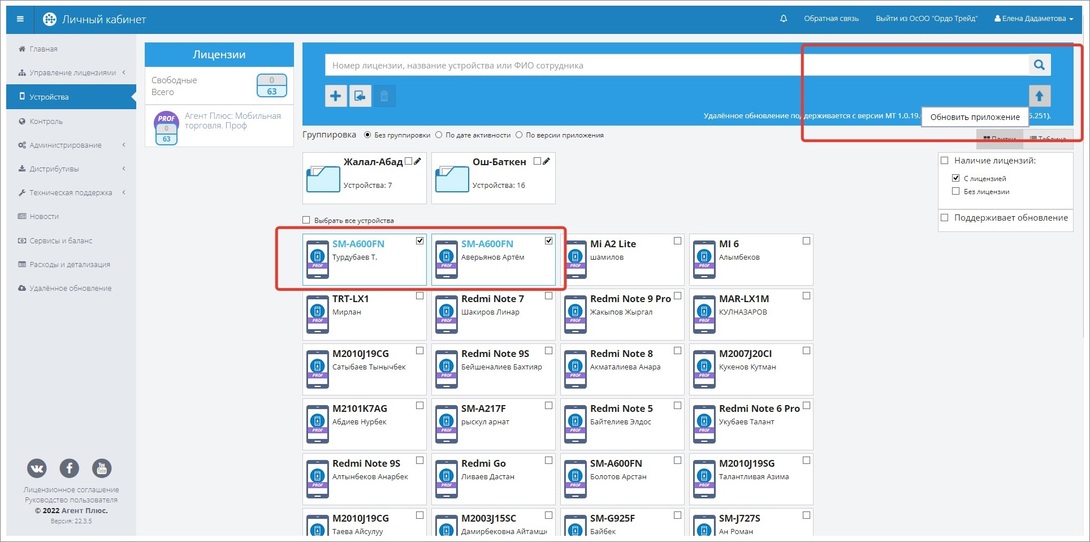Click the Личный кабинет logo icon
Viewport: 1090px width, 542px height.
pyautogui.click(x=49, y=19)
